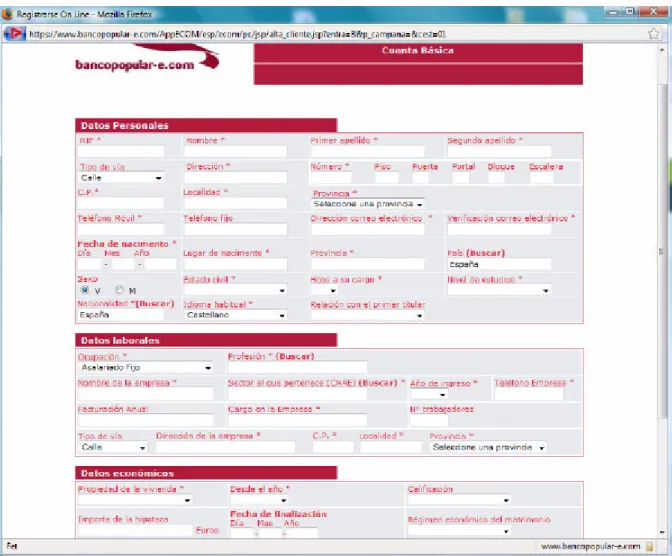Click the vertical scrollbar up arrow
Screen dimensions: 672x556
click(x=663, y=50)
